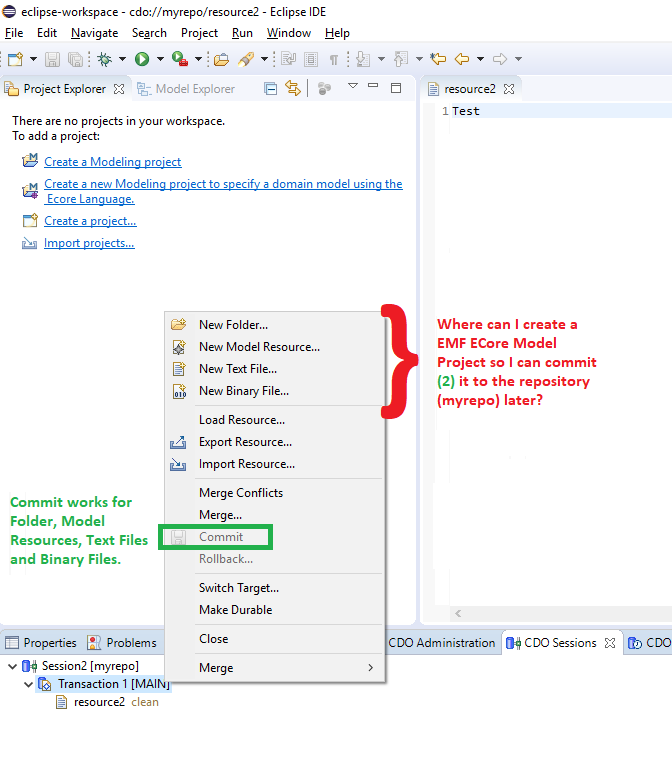Click the Back navigation arrow icon
The width and height of the screenshot is (672, 775).
click(x=462, y=59)
